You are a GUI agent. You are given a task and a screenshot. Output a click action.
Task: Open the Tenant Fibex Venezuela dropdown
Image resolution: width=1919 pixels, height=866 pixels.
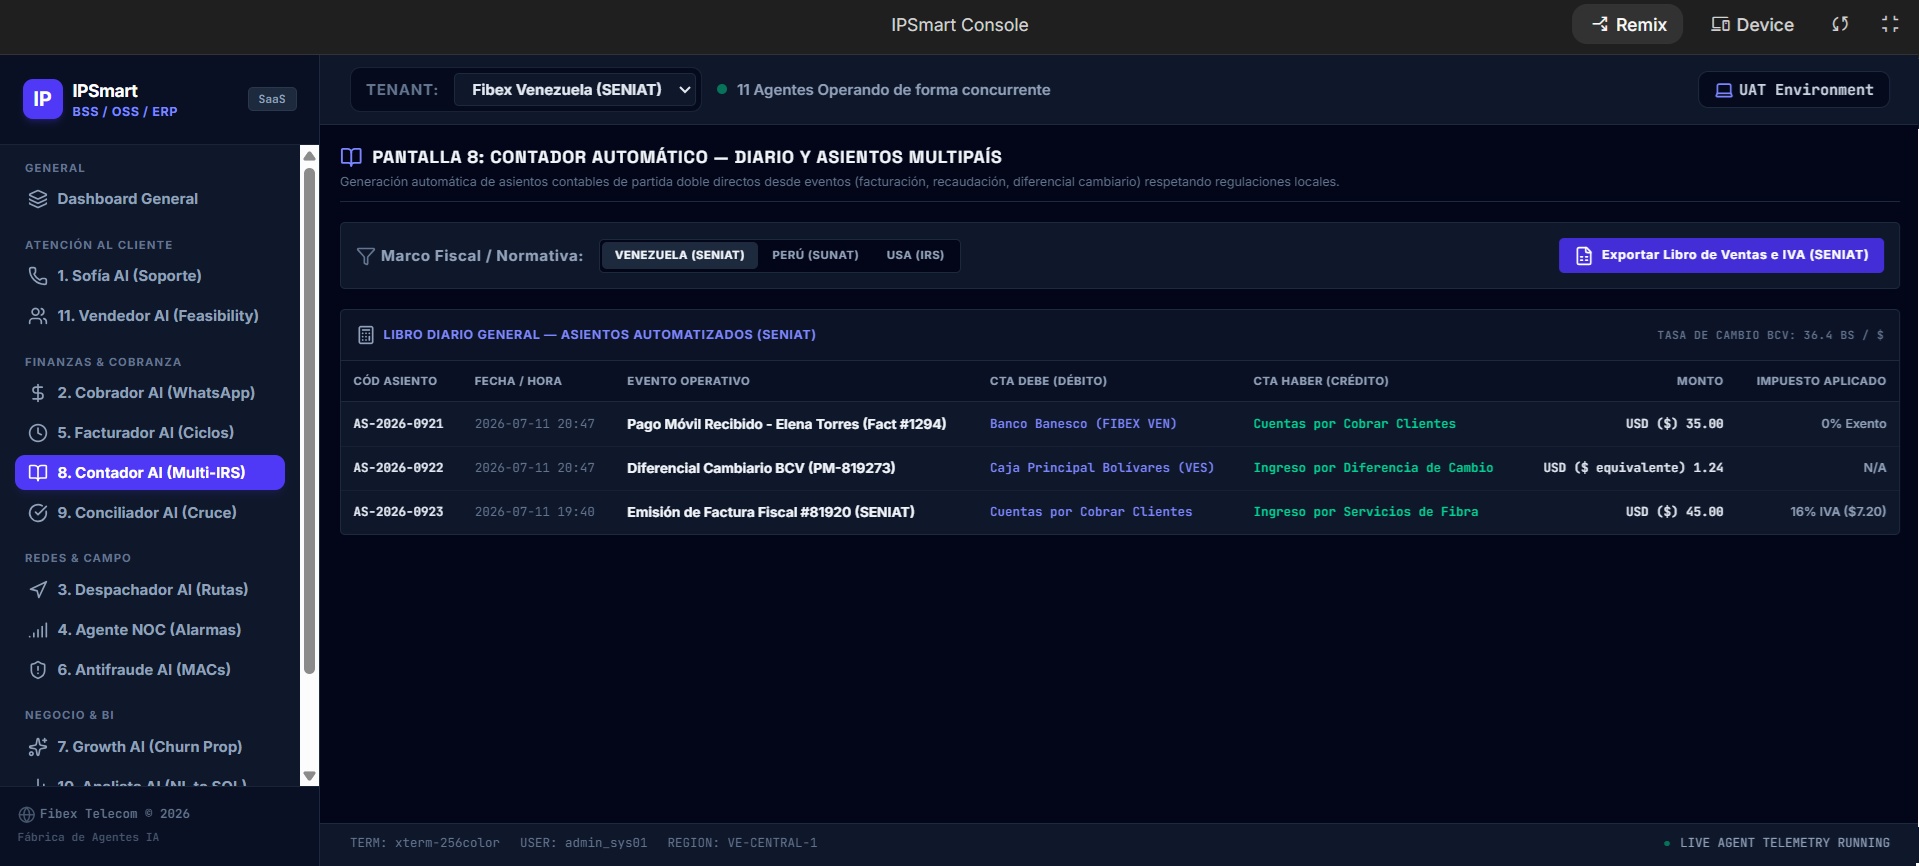(x=576, y=90)
